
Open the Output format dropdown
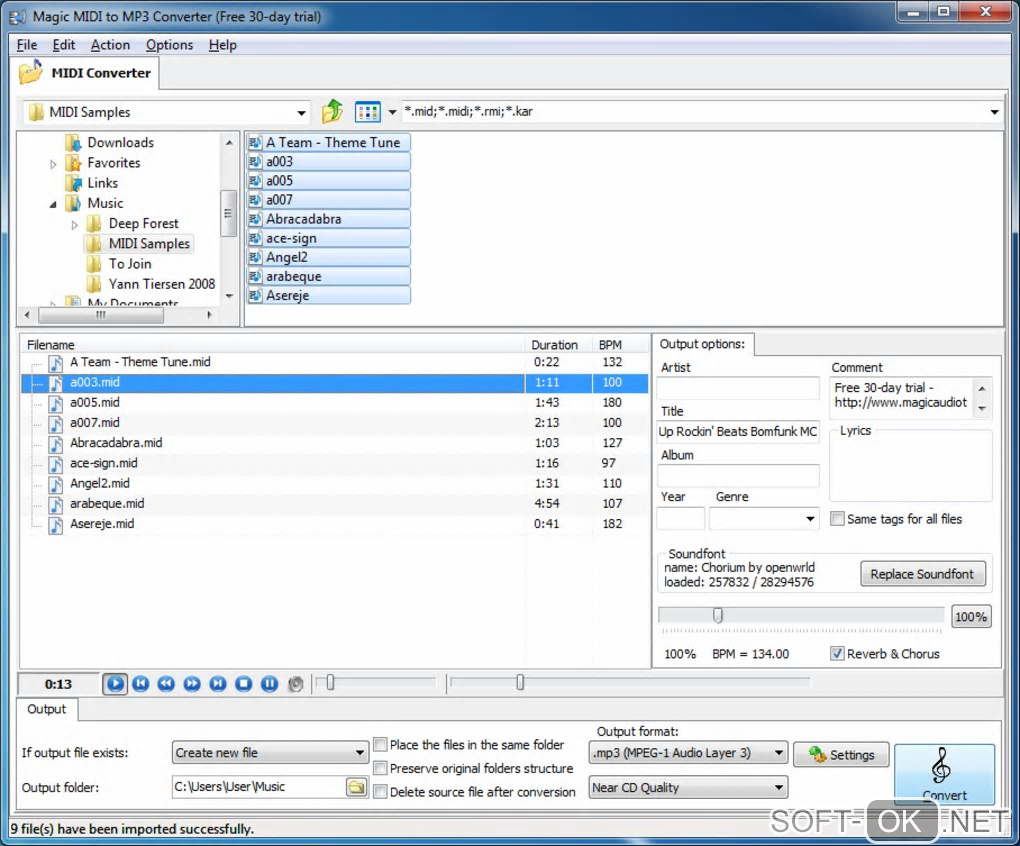(x=688, y=753)
